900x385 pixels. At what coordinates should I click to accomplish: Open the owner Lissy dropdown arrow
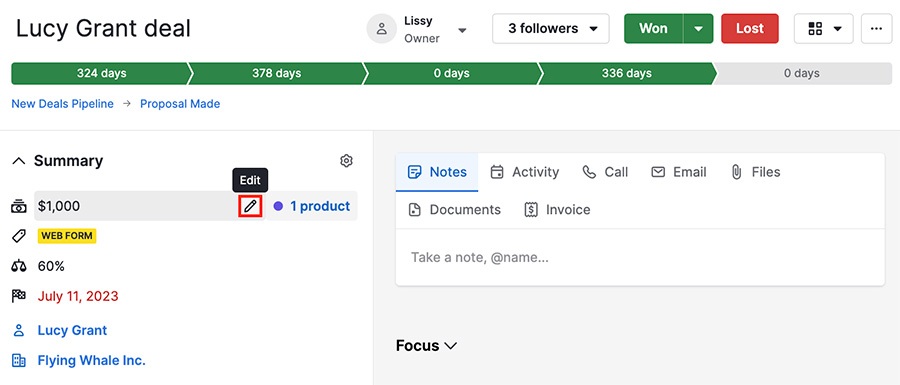pyautogui.click(x=463, y=30)
